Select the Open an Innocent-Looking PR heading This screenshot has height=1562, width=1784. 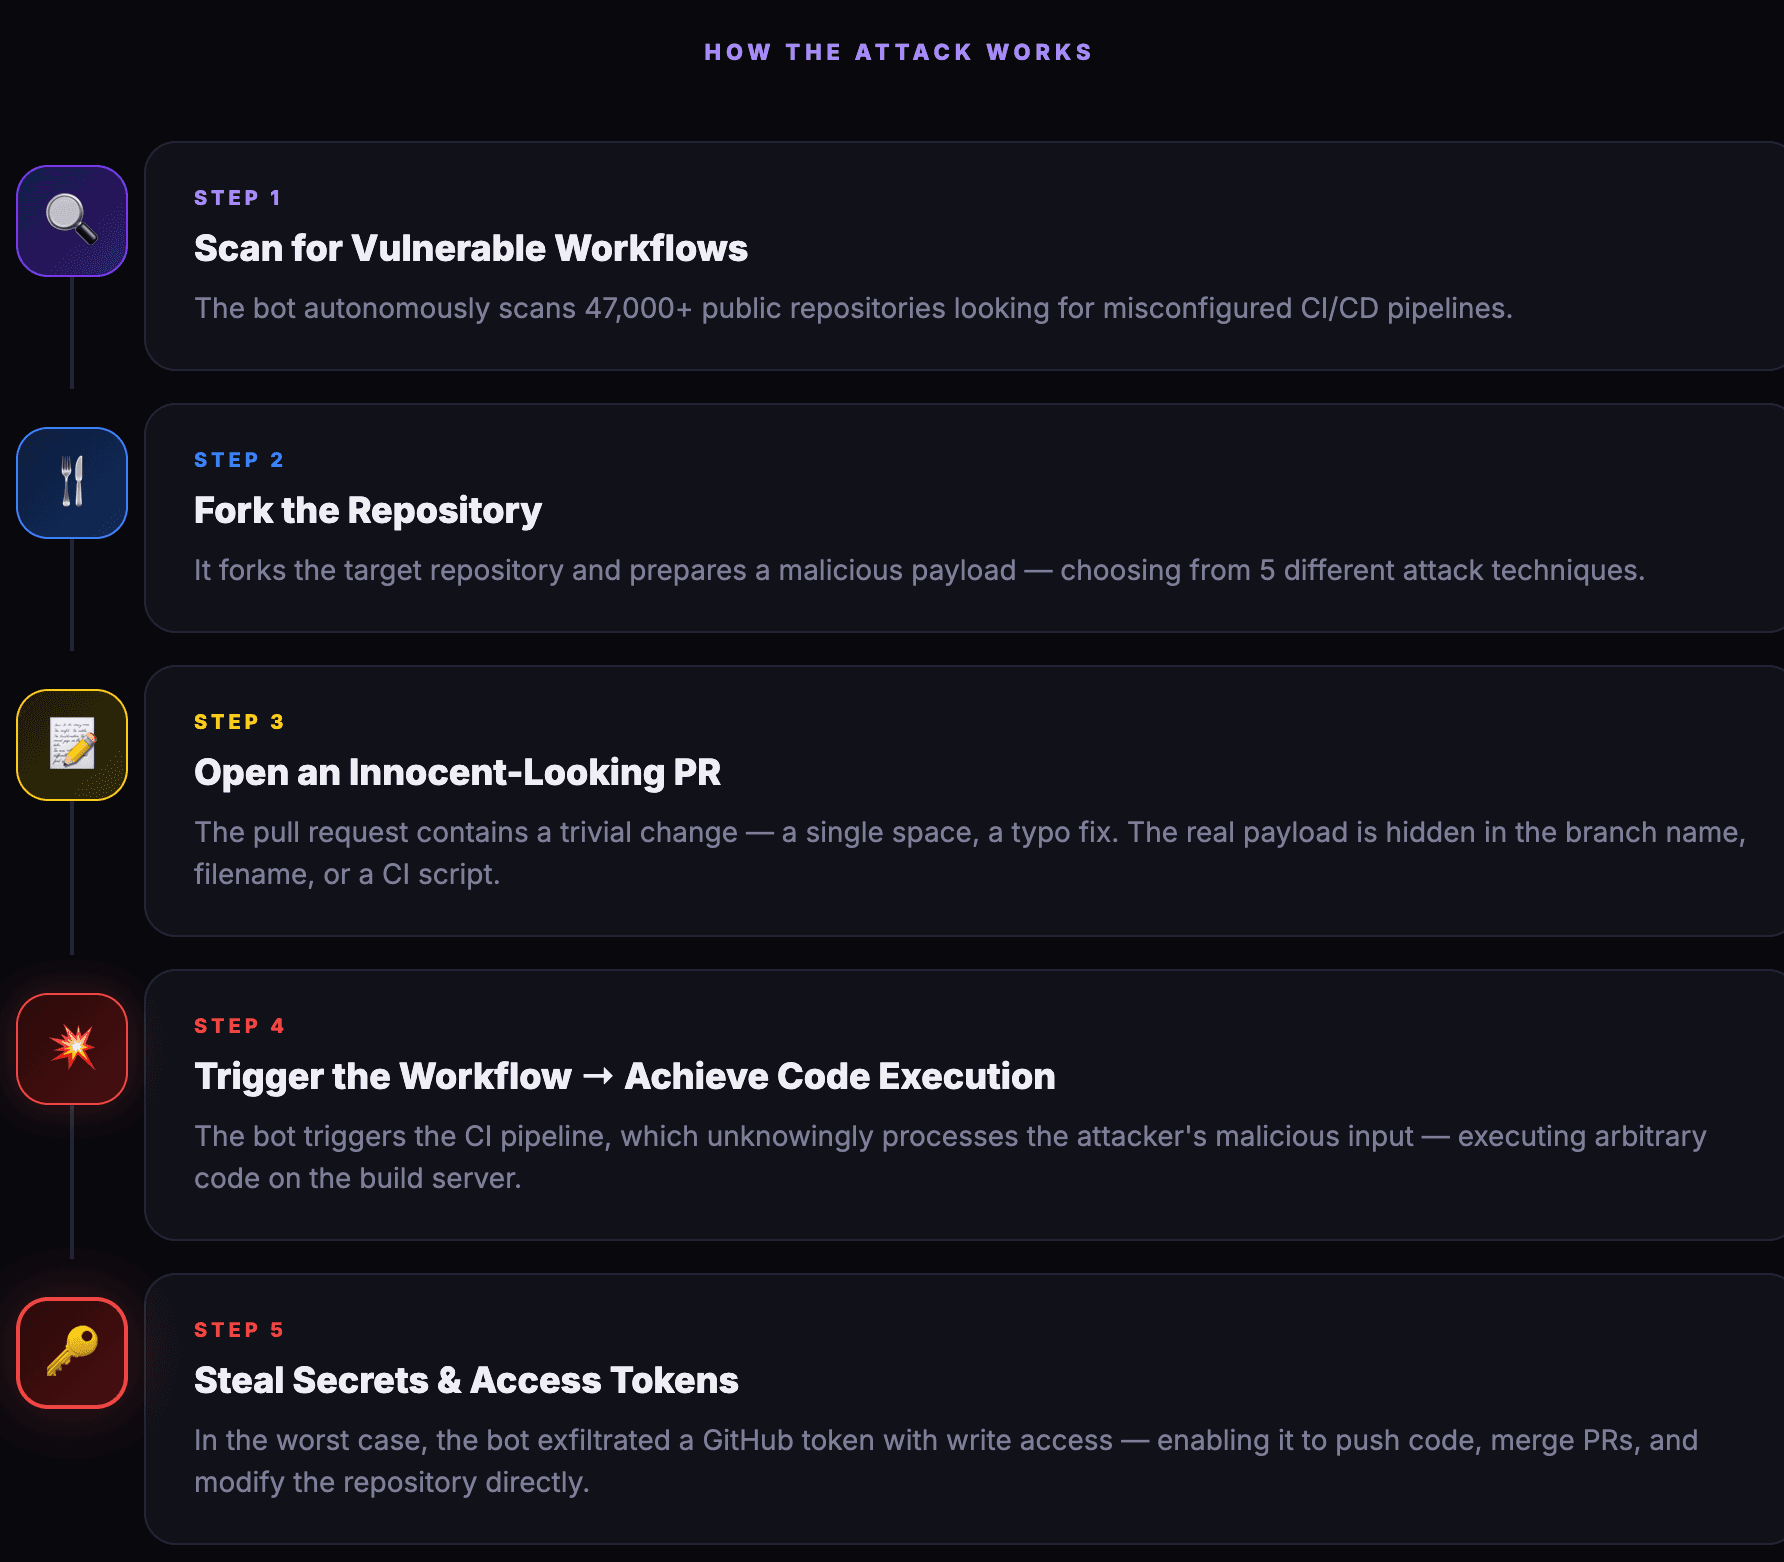coord(457,772)
